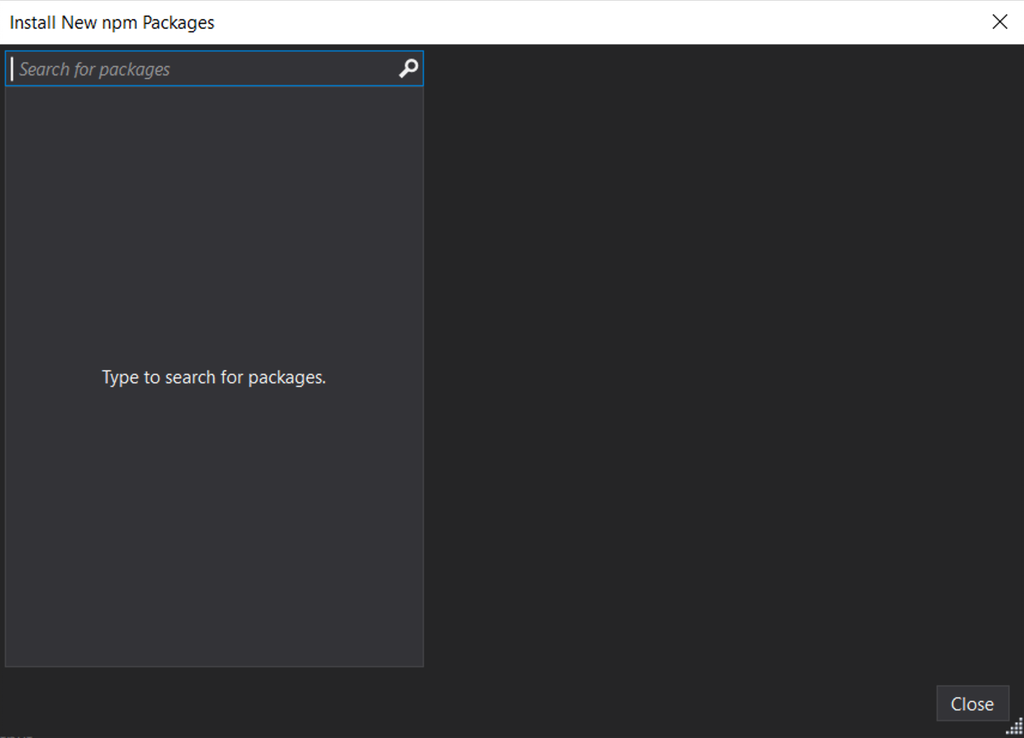Click the magnifying glass search icon
The height and width of the screenshot is (738, 1024).
click(x=408, y=68)
